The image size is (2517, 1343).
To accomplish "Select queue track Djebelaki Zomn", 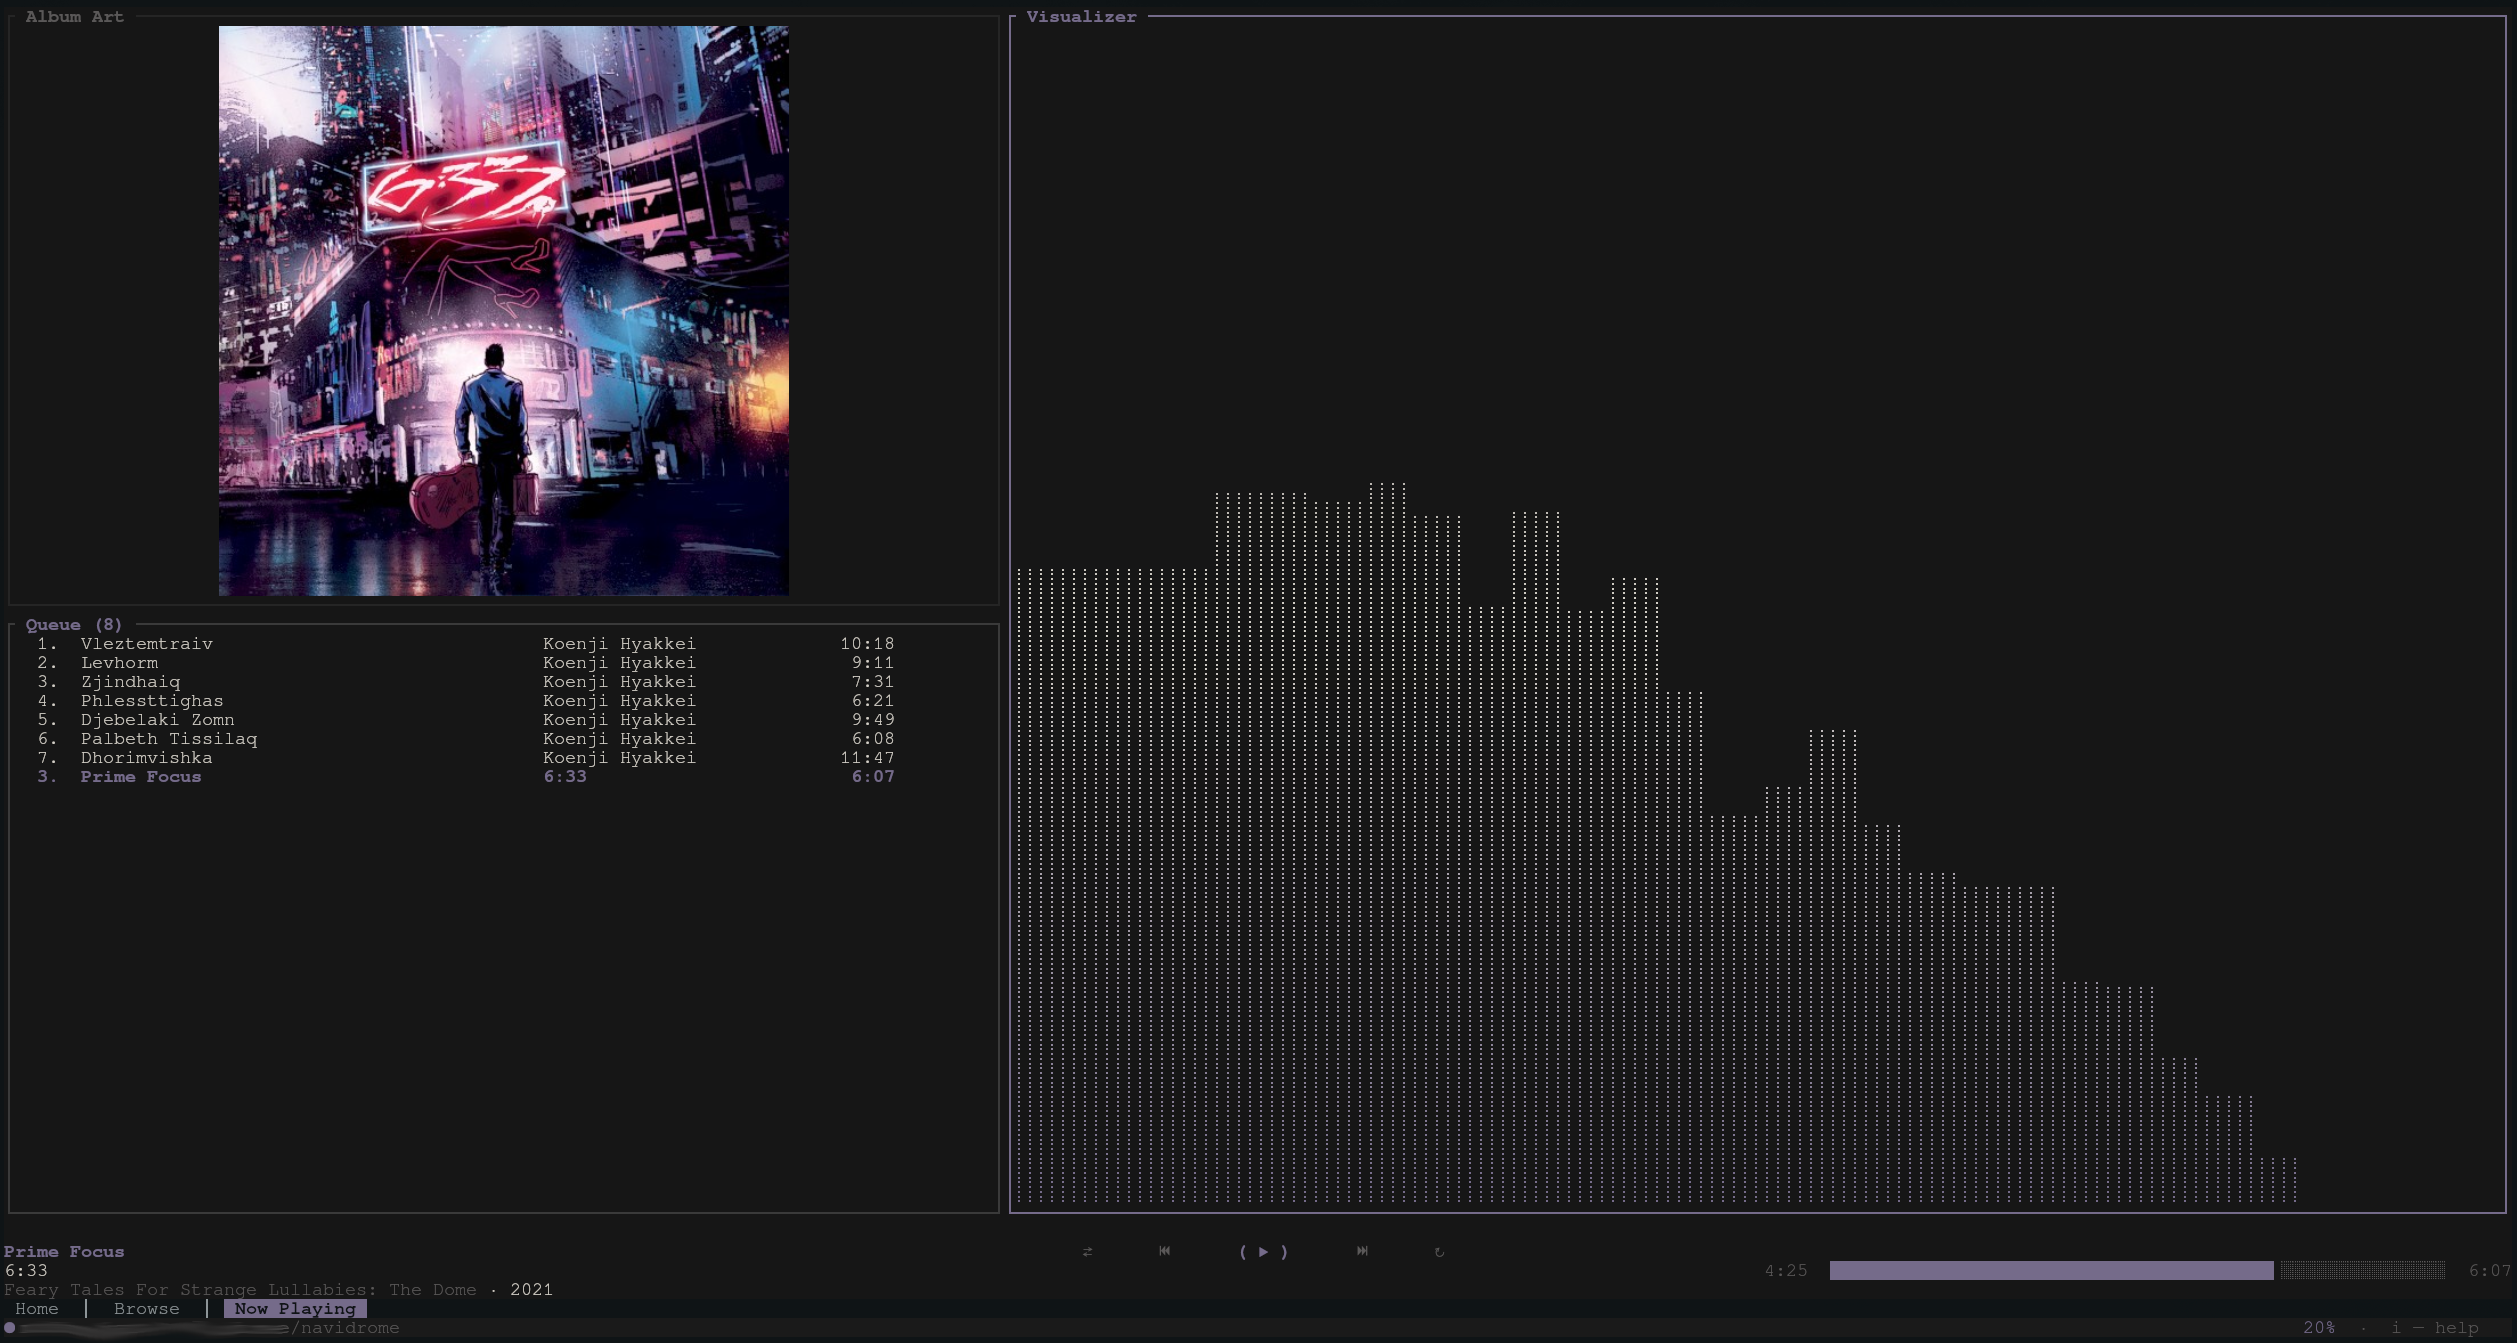I will pyautogui.click(x=466, y=719).
